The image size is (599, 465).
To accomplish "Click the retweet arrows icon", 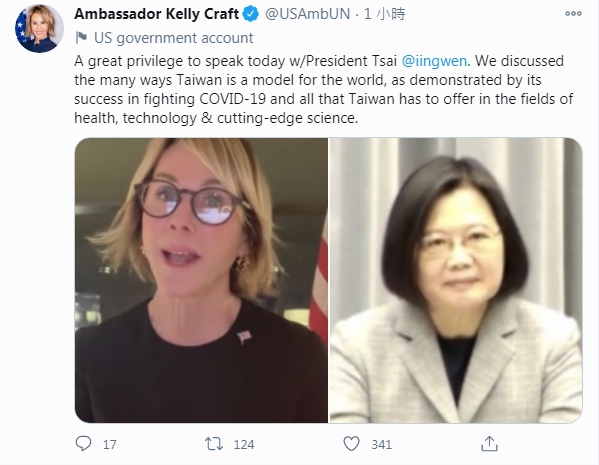I will coord(214,444).
